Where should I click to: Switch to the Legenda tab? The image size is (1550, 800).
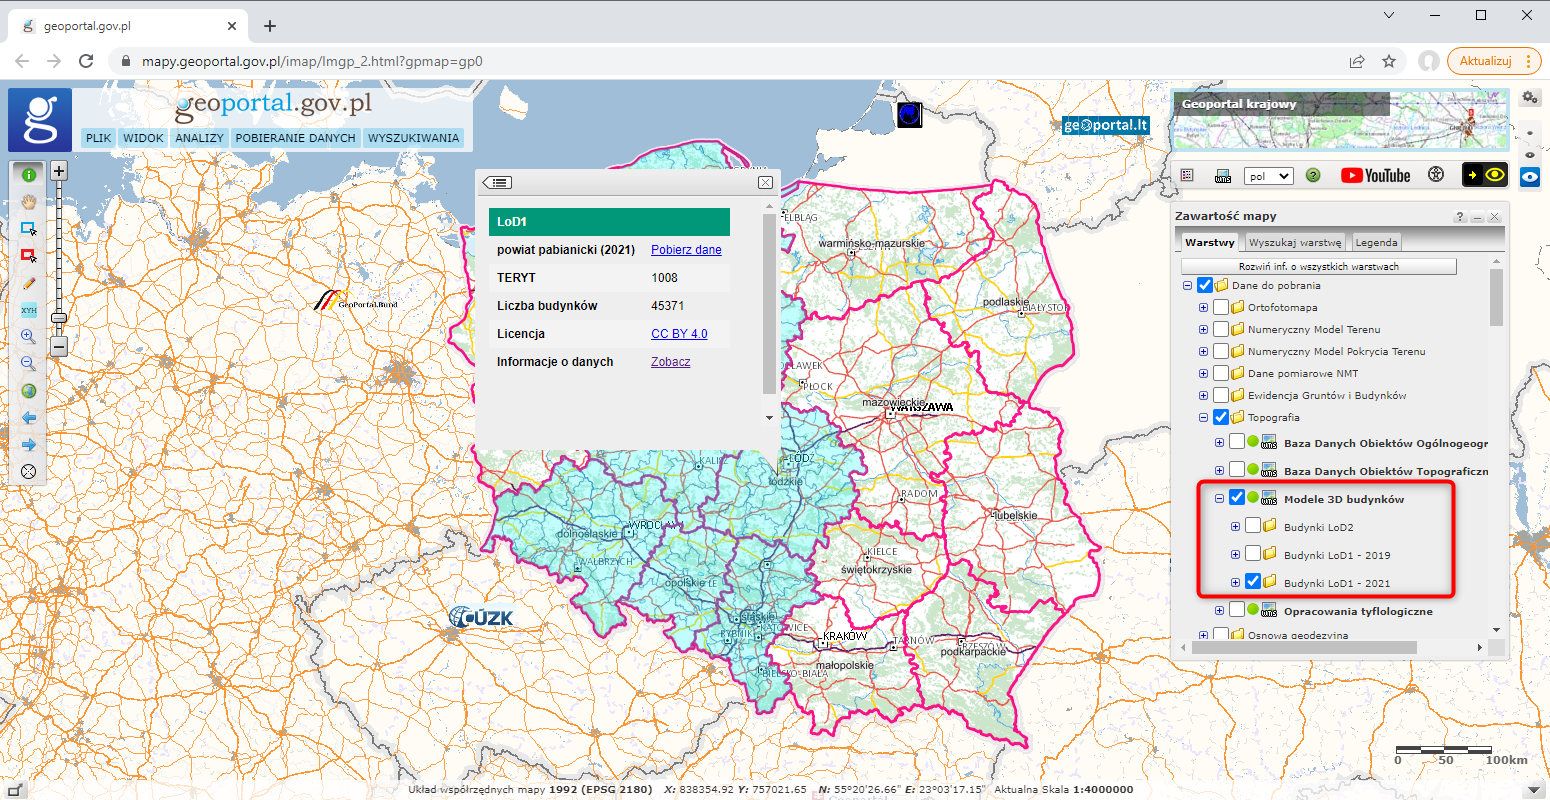[x=1376, y=242]
